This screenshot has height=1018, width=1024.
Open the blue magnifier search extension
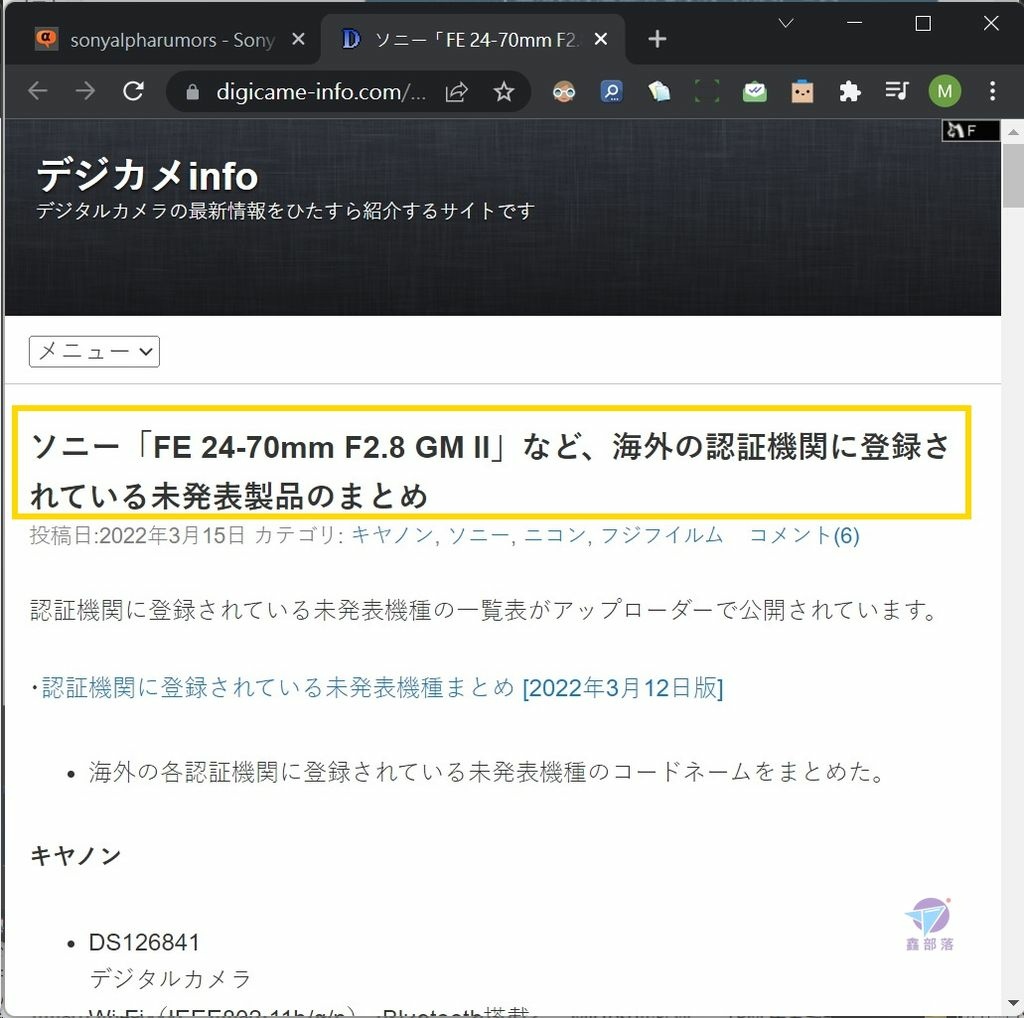tap(611, 91)
